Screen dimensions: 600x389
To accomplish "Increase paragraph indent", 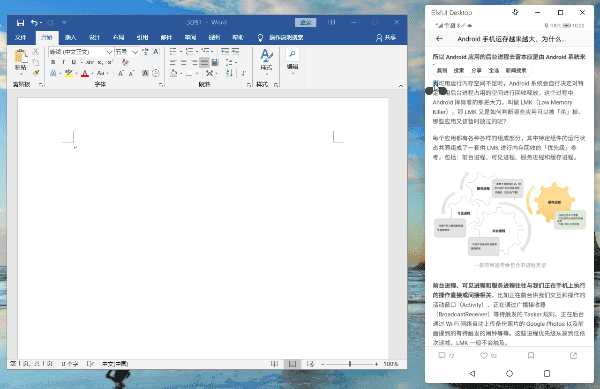I will 235,51.
